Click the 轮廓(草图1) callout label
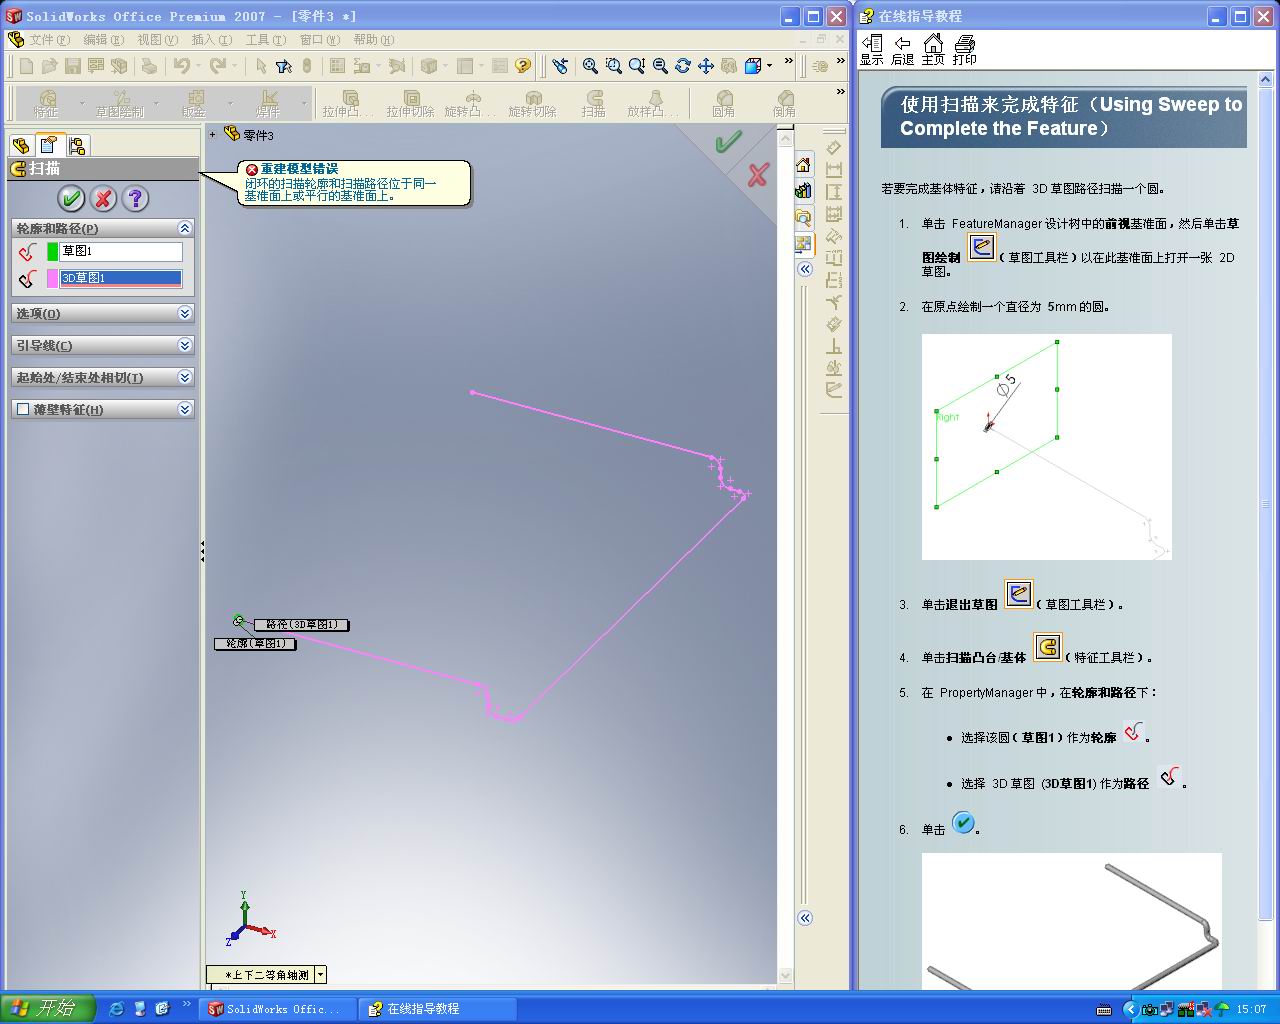1280x1024 pixels. 255,644
